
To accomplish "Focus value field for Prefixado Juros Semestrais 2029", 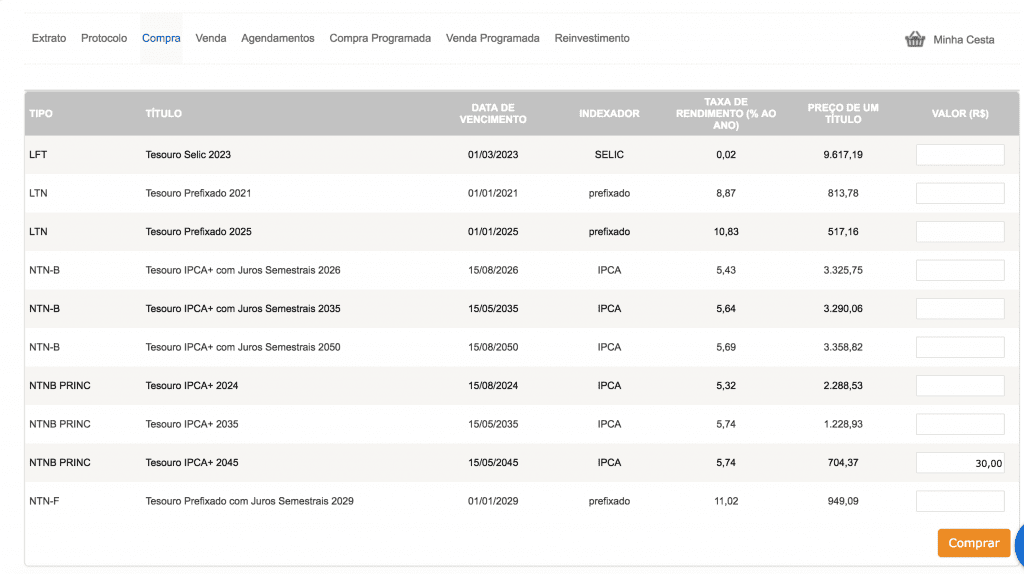I will (960, 502).
